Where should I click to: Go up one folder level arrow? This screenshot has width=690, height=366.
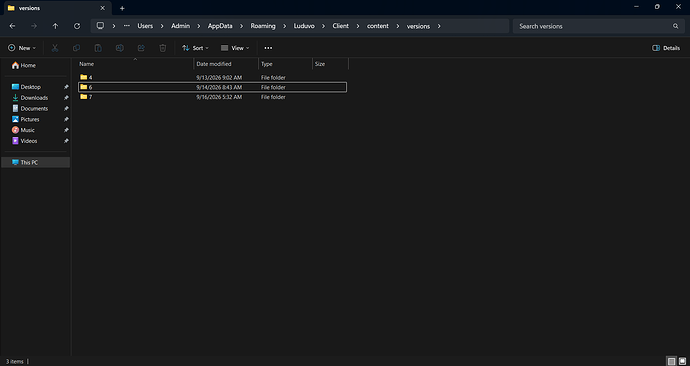(55, 26)
